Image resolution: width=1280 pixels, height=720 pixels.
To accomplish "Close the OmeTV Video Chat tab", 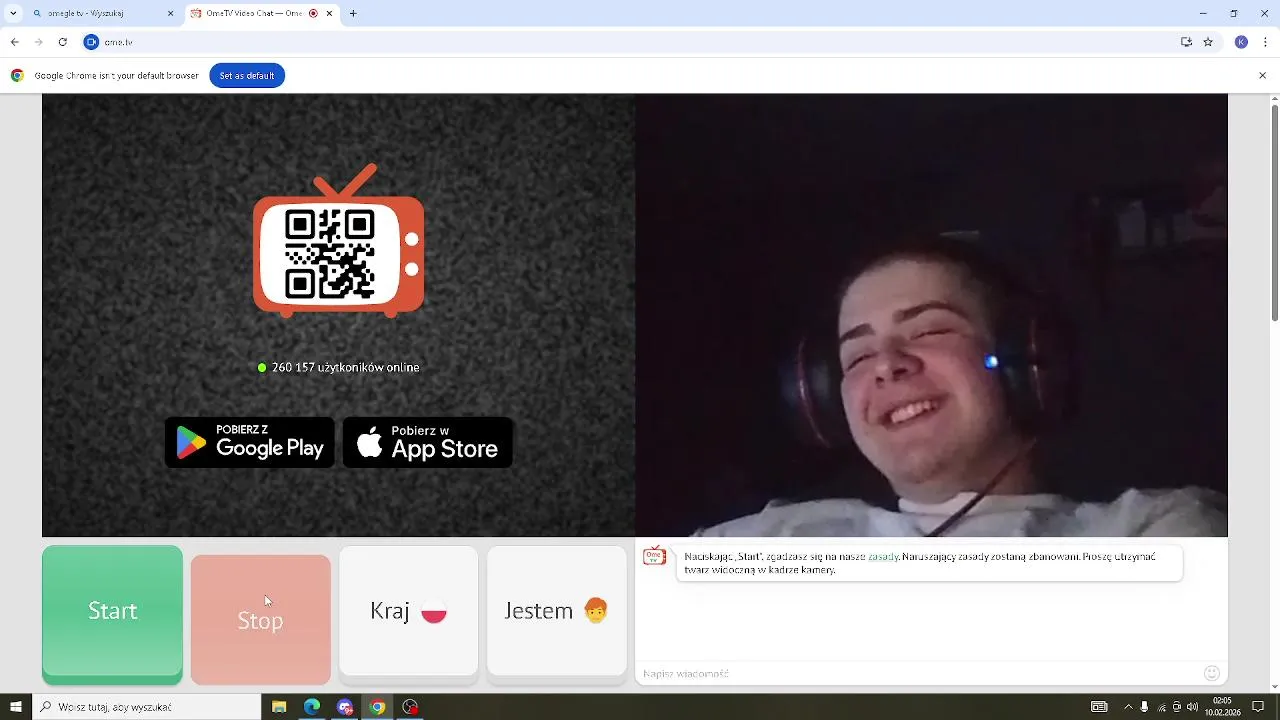I will pos(329,14).
